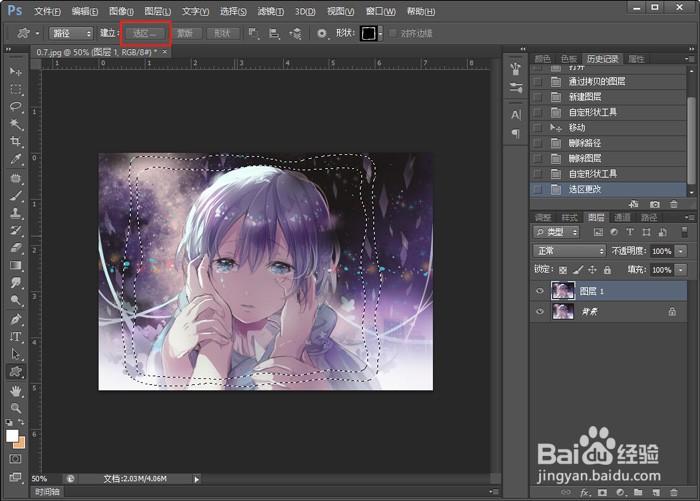The width and height of the screenshot is (700, 501).
Task: Set history brush source for 选区更改
Action: [x=538, y=189]
